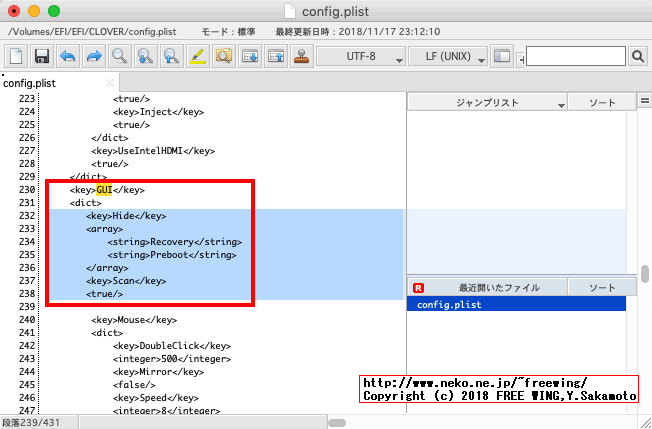Click the rubber stamp toolbar icon
Screen dimensions: 652x429
[301, 56]
